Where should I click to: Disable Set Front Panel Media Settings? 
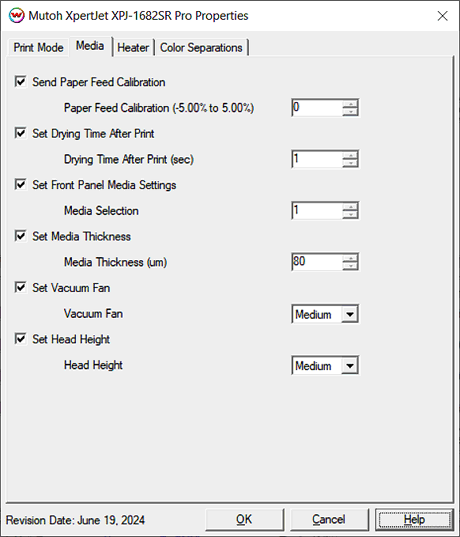click(21, 185)
